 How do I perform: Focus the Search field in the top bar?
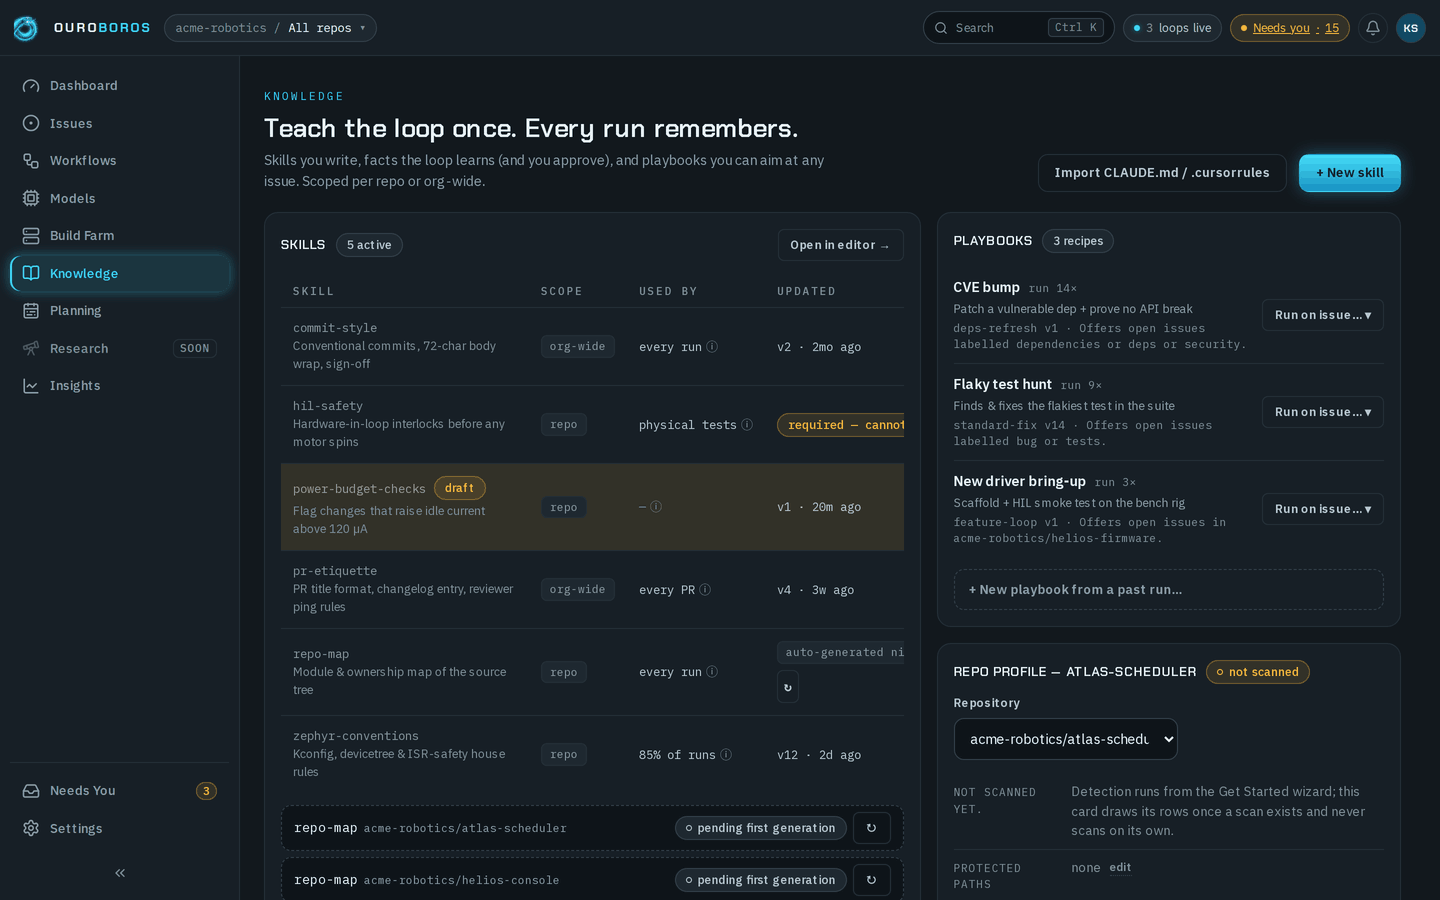(x=1018, y=28)
